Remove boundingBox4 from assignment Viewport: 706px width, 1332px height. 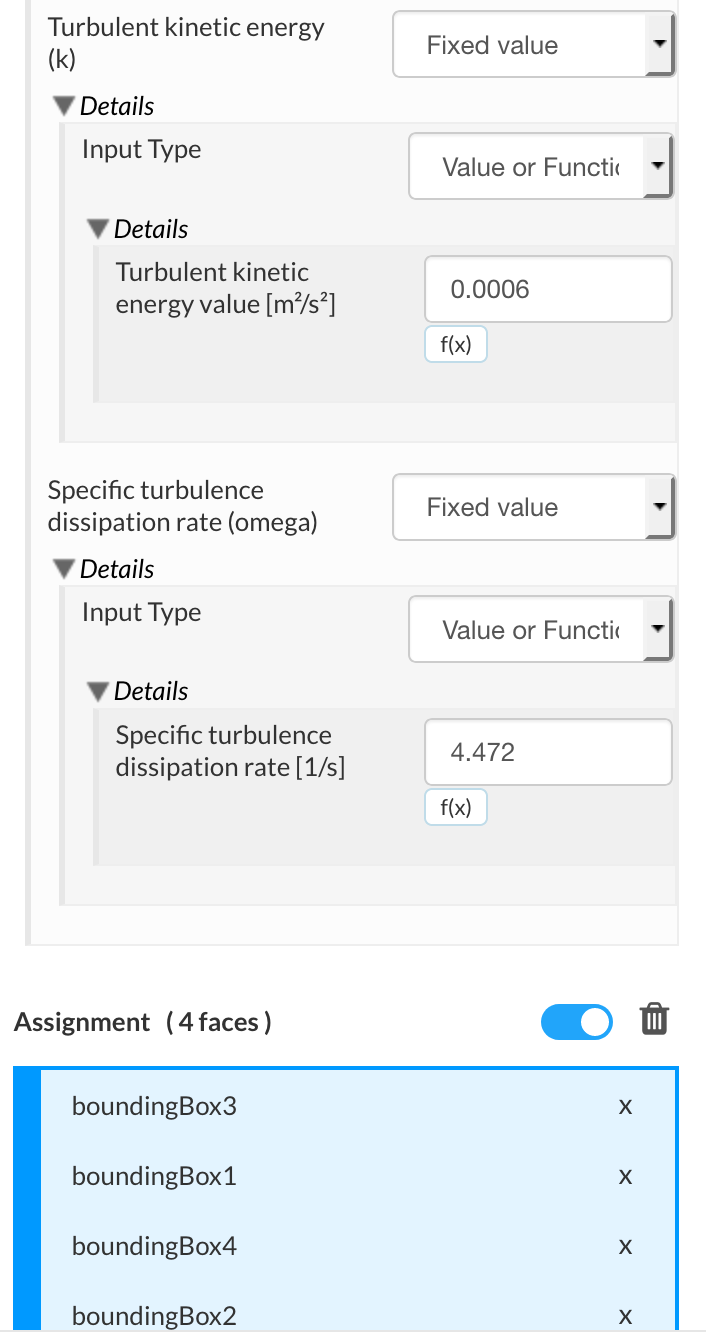(625, 1247)
